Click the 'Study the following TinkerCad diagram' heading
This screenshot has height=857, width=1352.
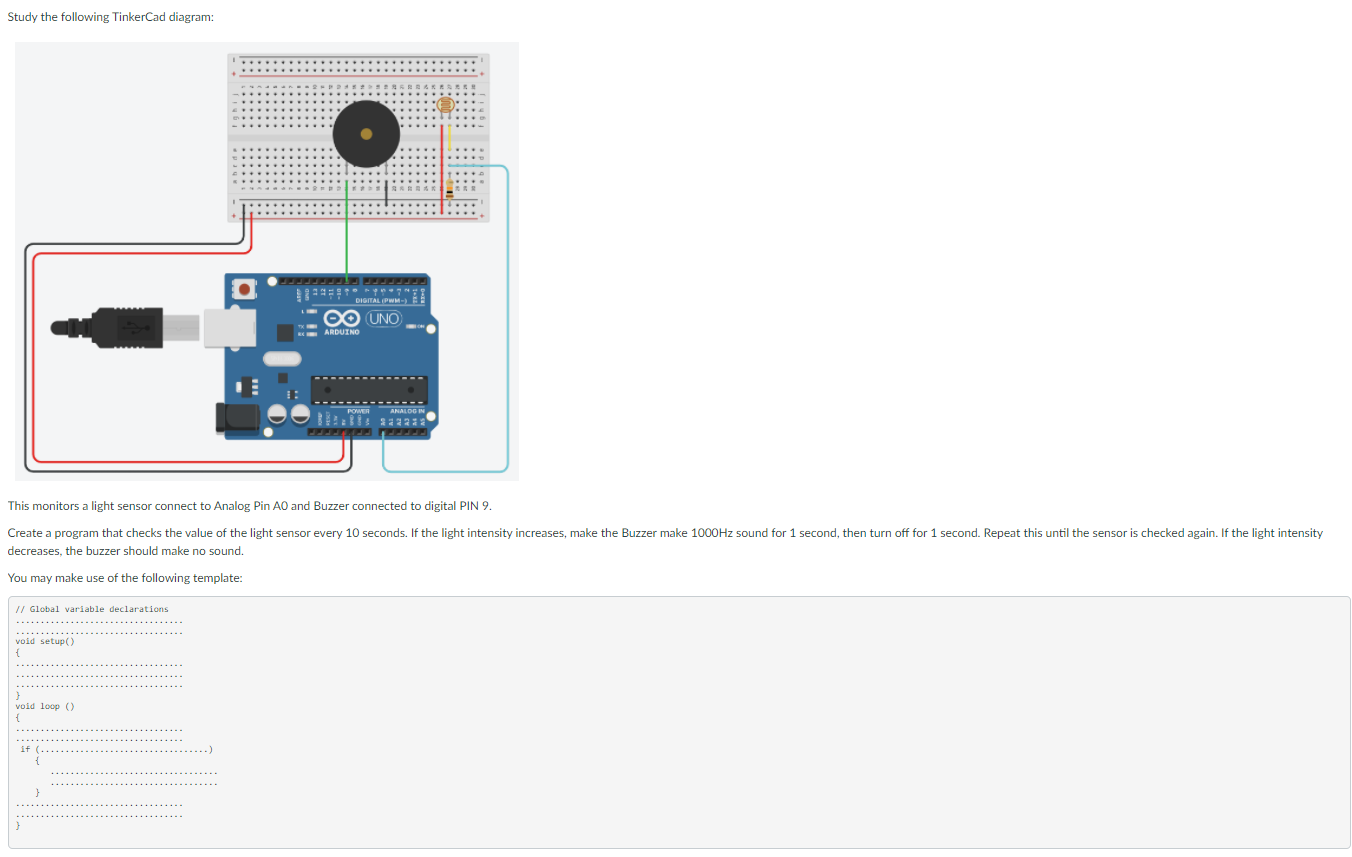point(110,16)
